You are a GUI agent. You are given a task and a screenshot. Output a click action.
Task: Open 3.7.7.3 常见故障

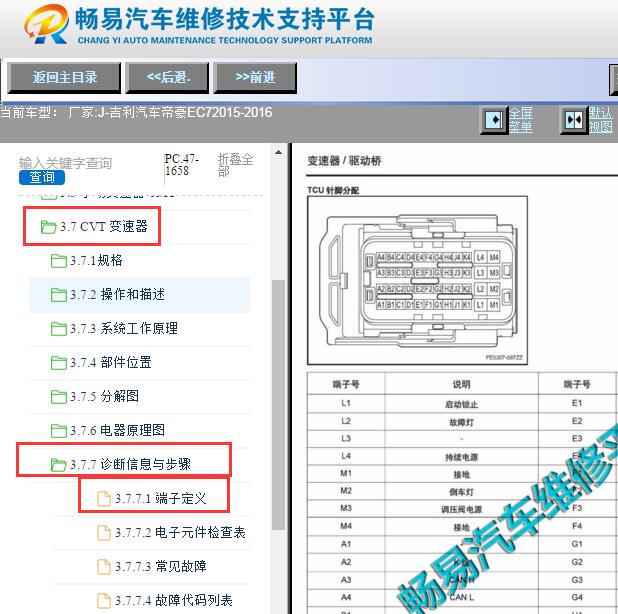click(161, 566)
